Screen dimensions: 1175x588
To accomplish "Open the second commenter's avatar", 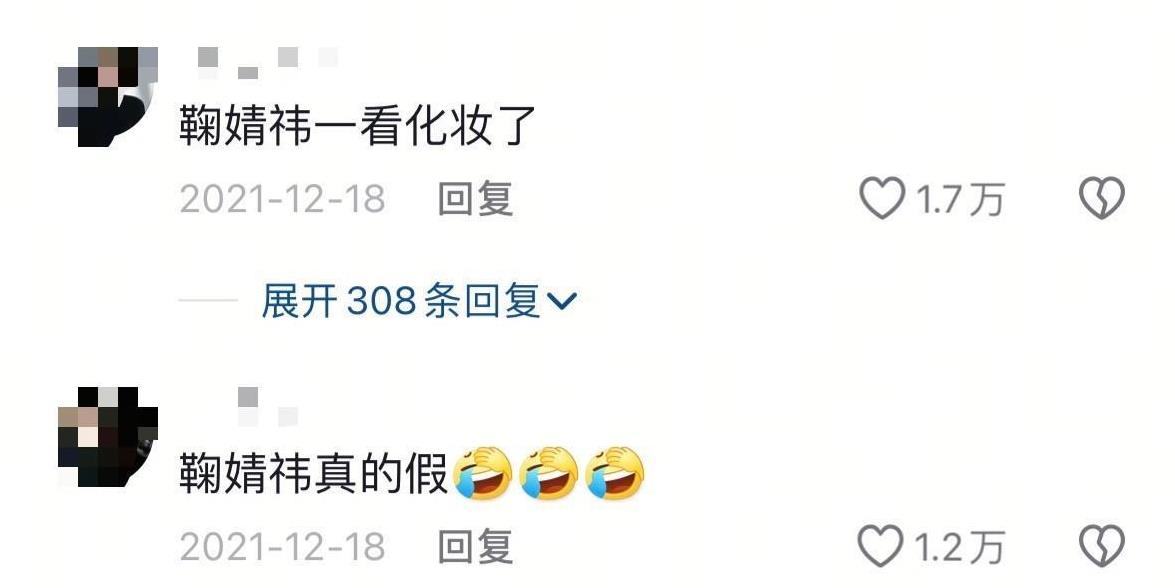I will [108, 437].
